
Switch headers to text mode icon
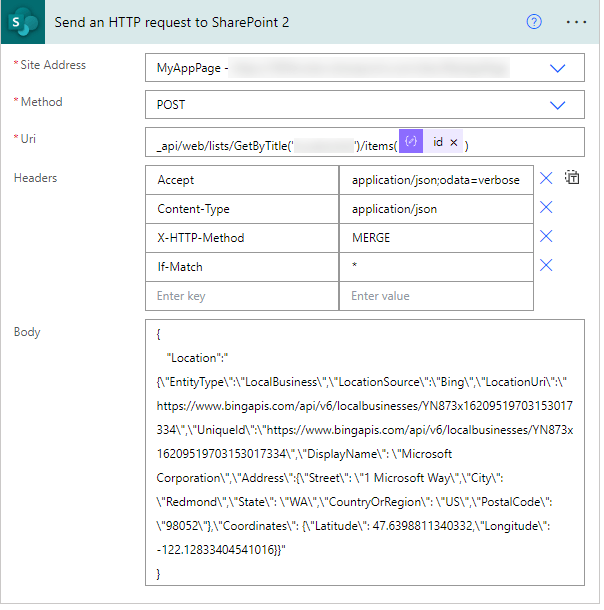click(x=572, y=178)
